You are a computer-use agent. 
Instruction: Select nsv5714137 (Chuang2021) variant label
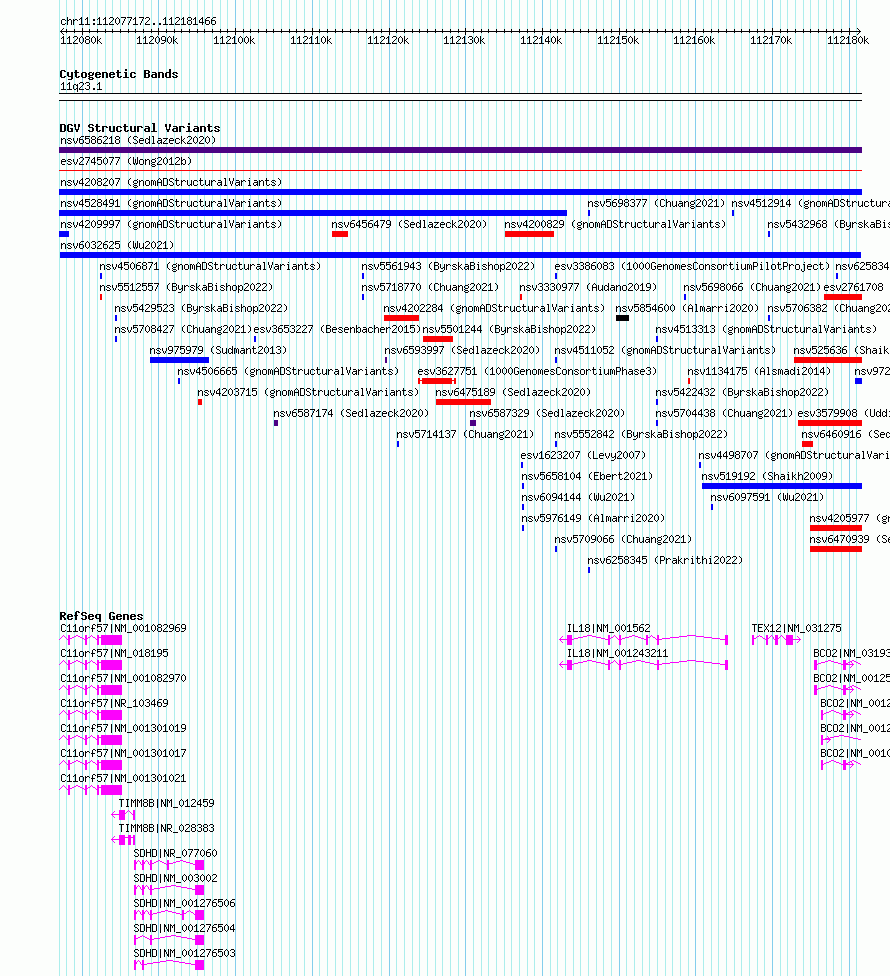tap(465, 434)
